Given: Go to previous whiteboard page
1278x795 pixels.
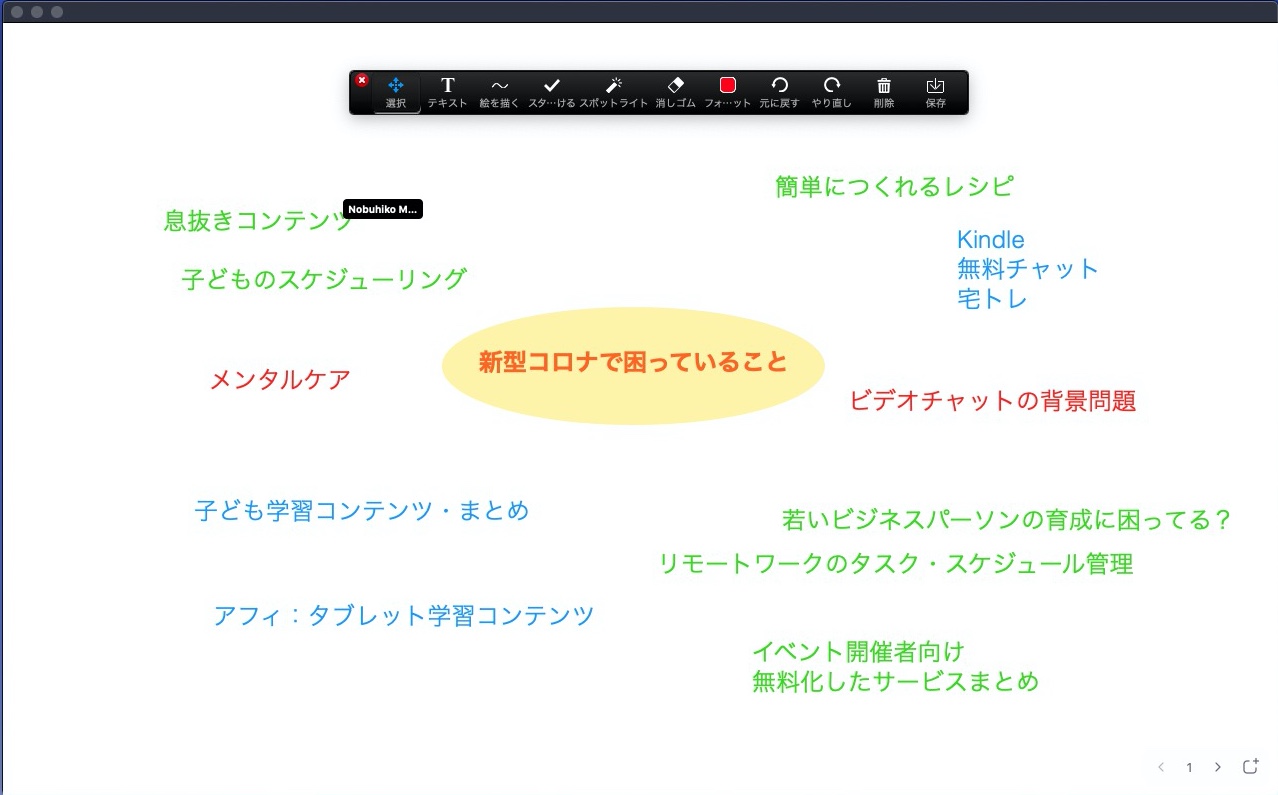Looking at the screenshot, I should click(1161, 767).
